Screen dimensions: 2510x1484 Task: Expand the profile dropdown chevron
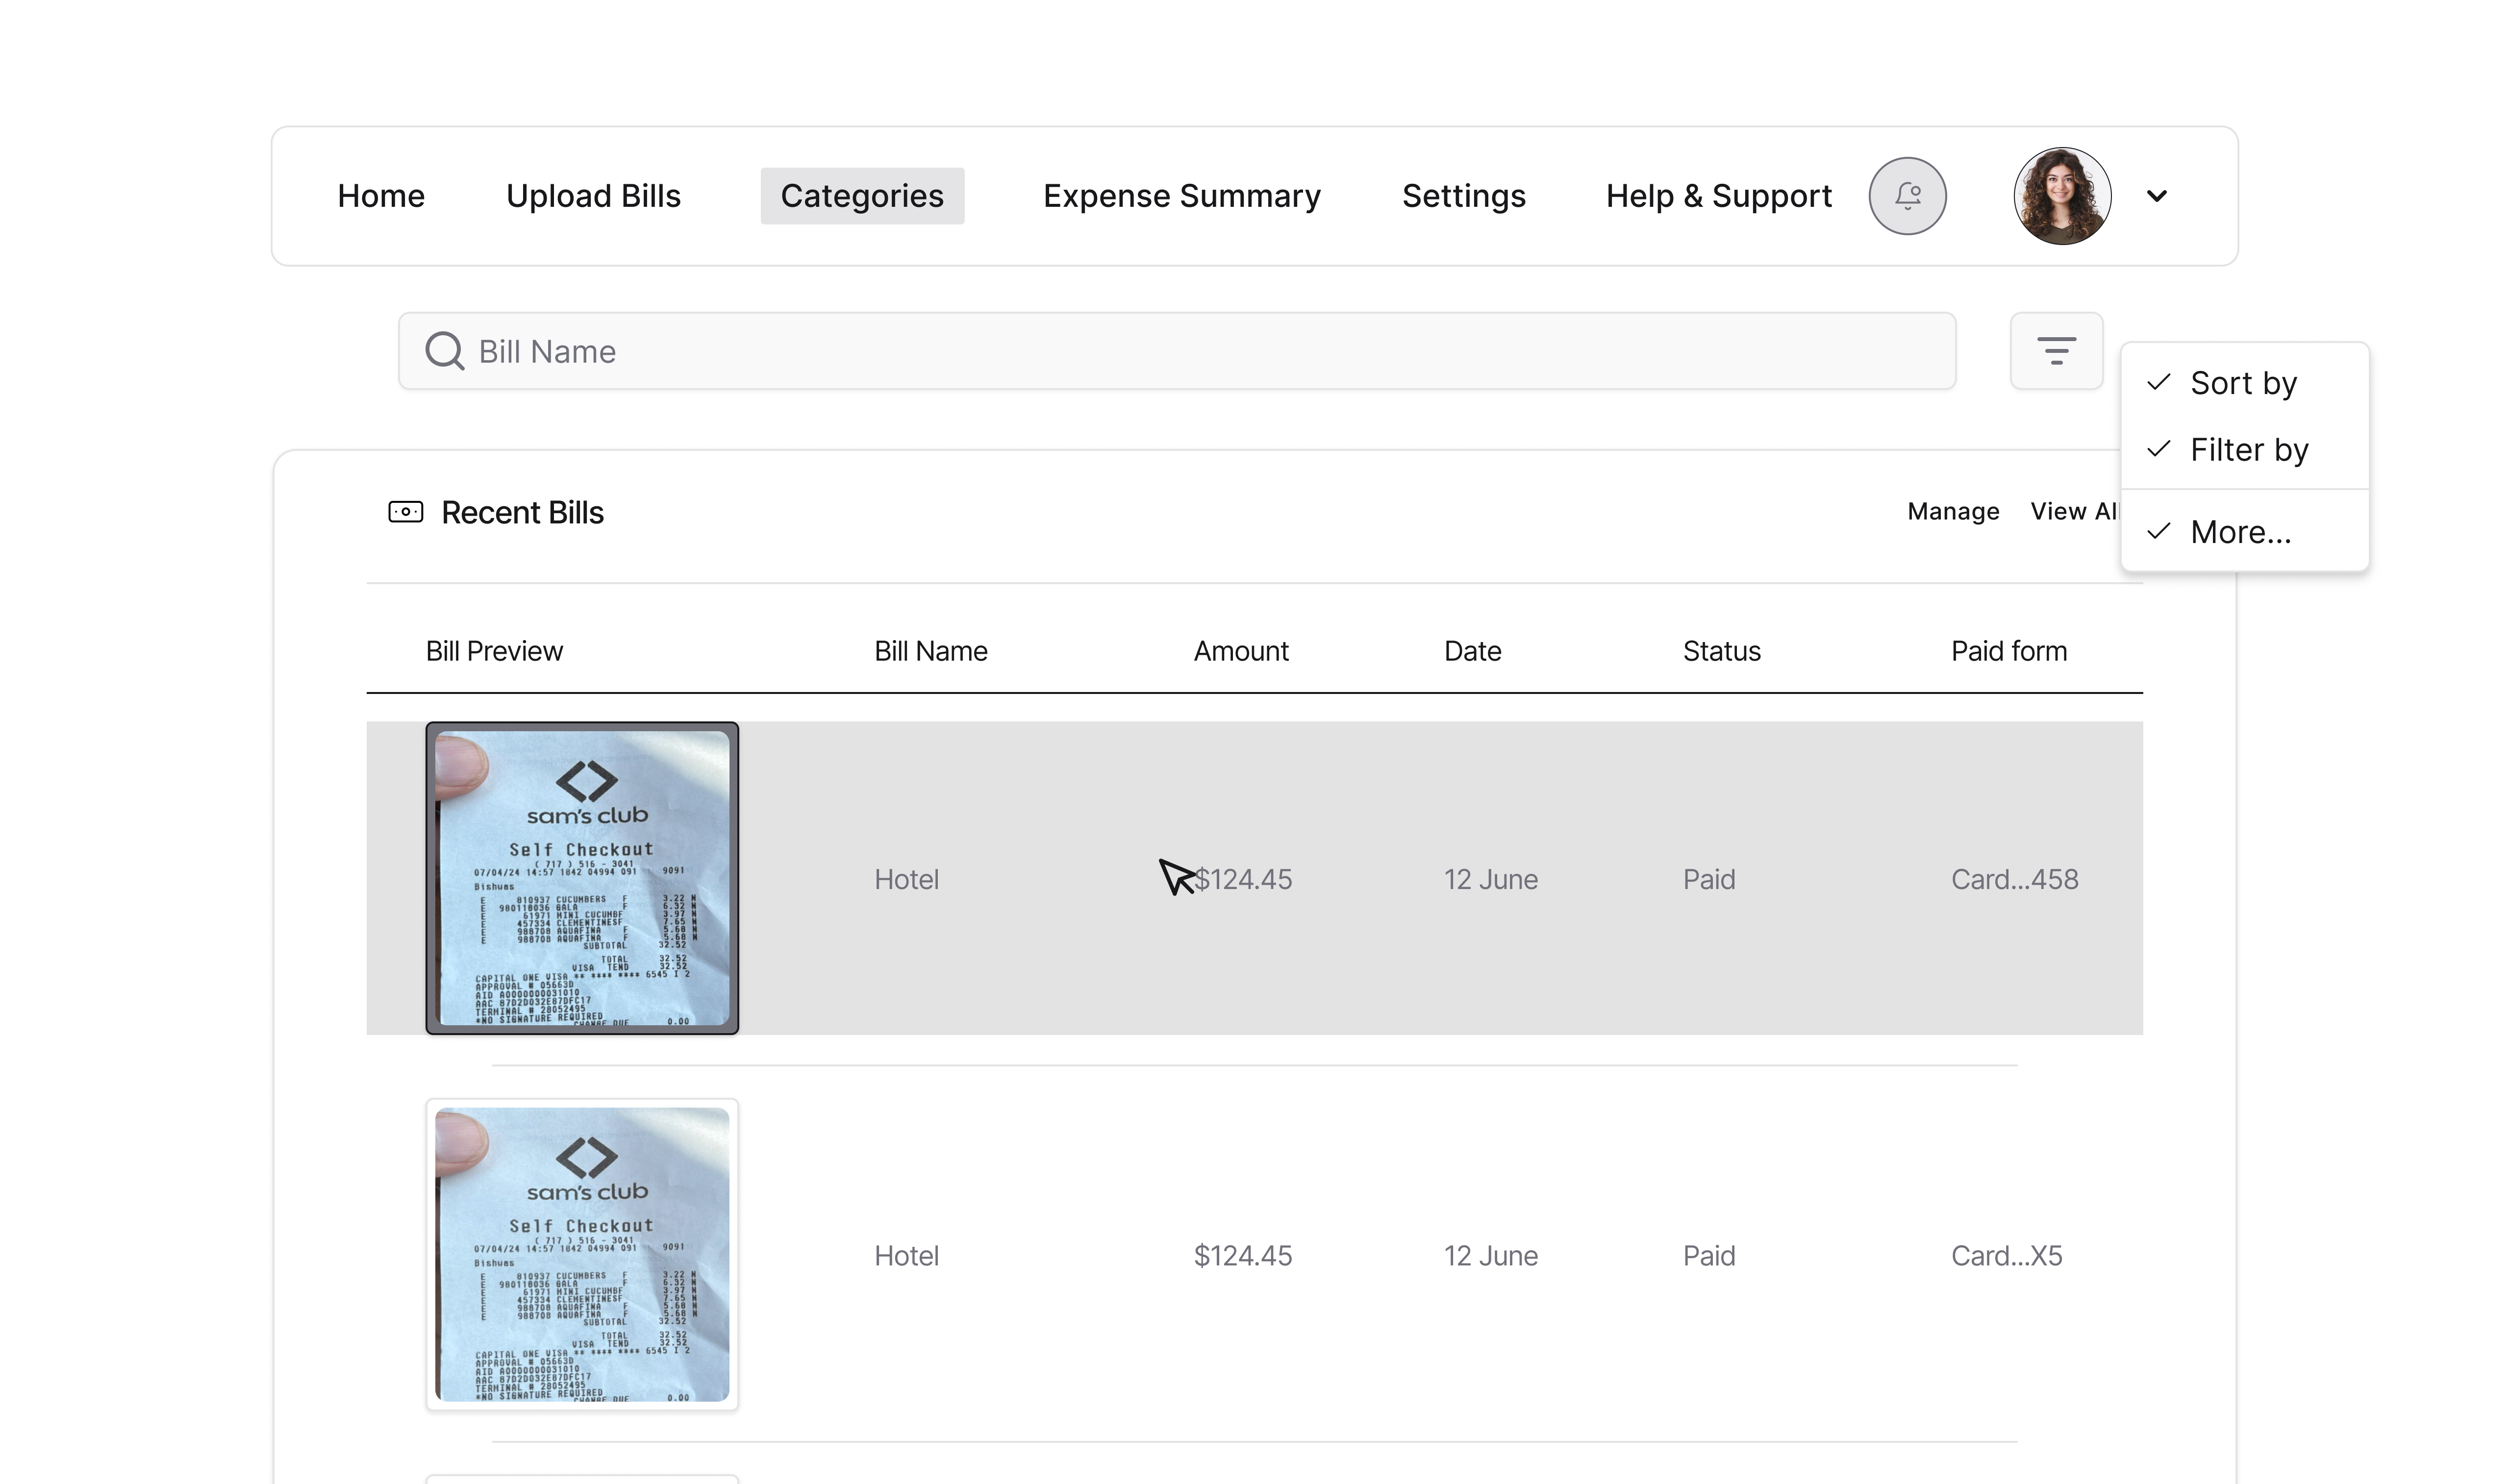point(2157,196)
